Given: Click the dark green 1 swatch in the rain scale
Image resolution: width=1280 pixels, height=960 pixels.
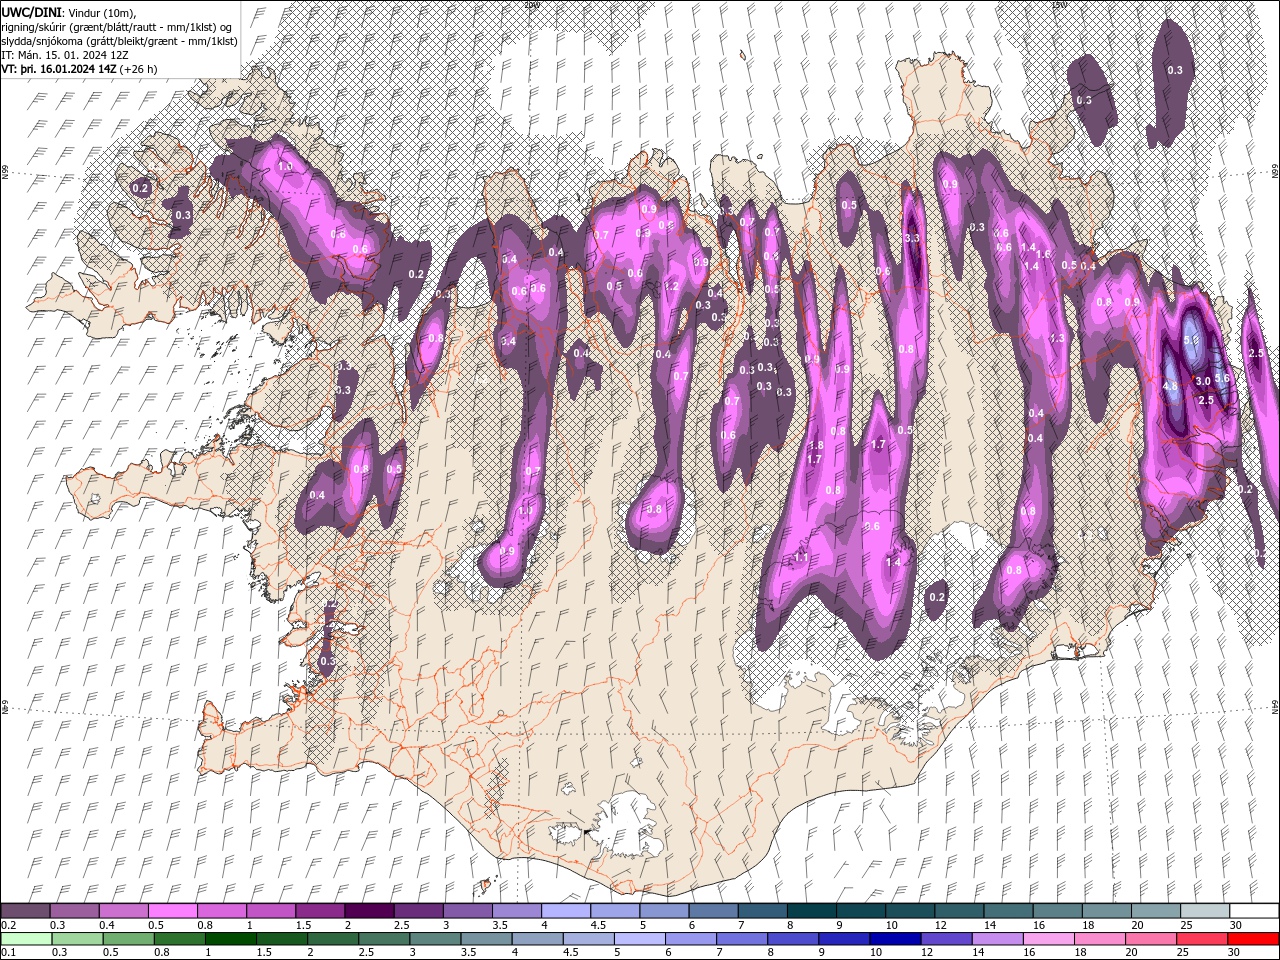Looking at the screenshot, I should pyautogui.click(x=230, y=938).
